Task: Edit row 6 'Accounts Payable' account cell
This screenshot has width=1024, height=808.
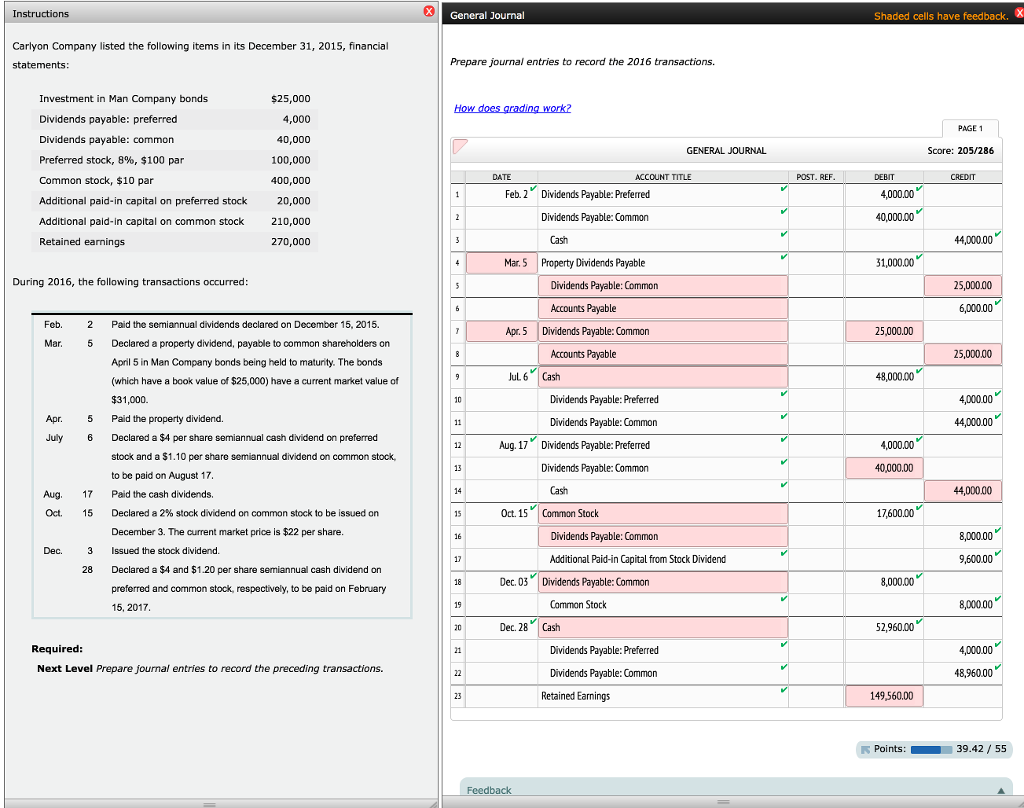Action: coord(663,308)
